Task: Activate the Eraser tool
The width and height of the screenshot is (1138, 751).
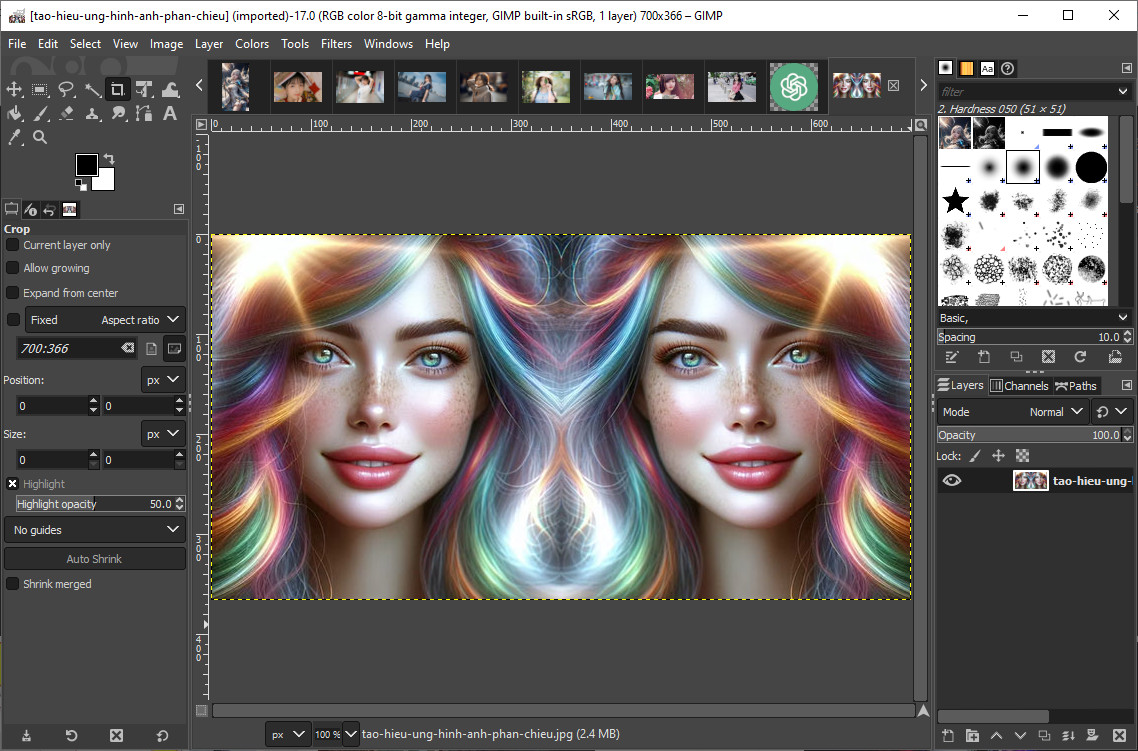Action: (x=66, y=113)
